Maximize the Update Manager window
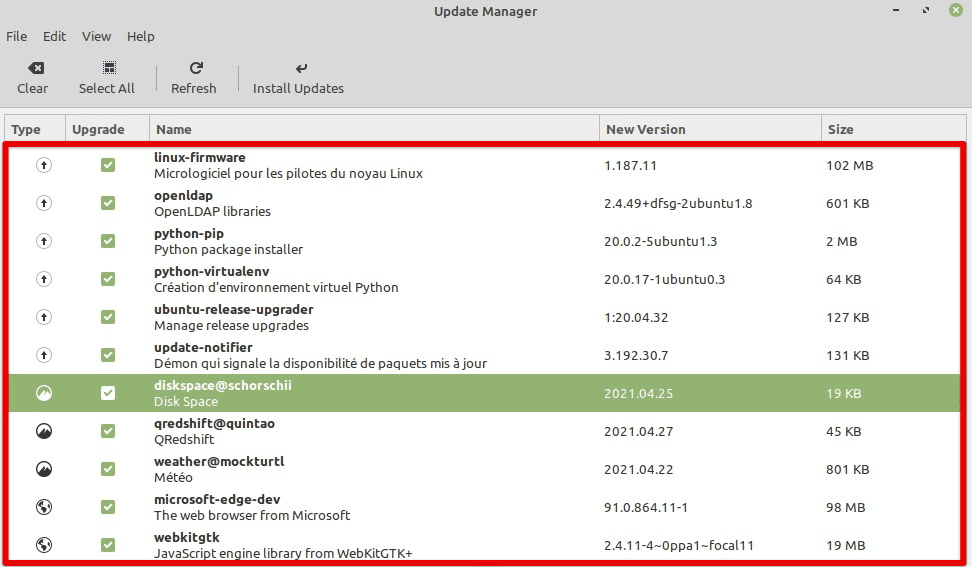This screenshot has width=972, height=567. pos(926,10)
